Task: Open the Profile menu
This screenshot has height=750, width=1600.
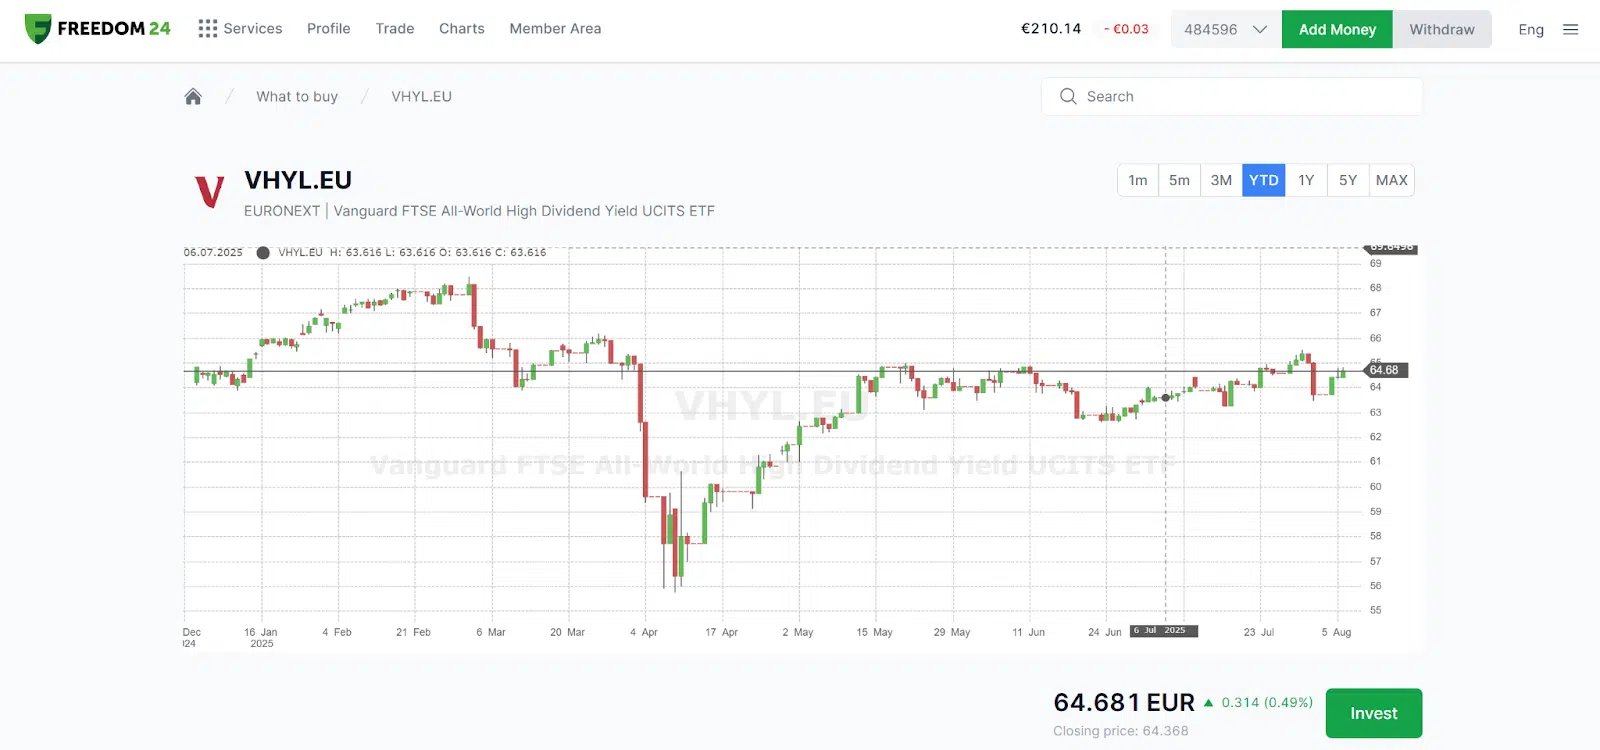Action: click(x=328, y=29)
